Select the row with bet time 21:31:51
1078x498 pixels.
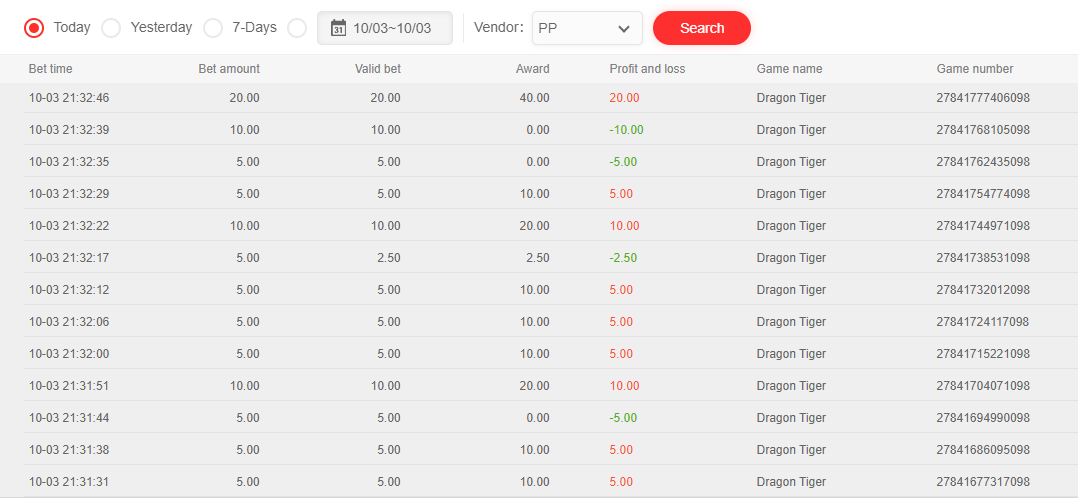[69, 386]
